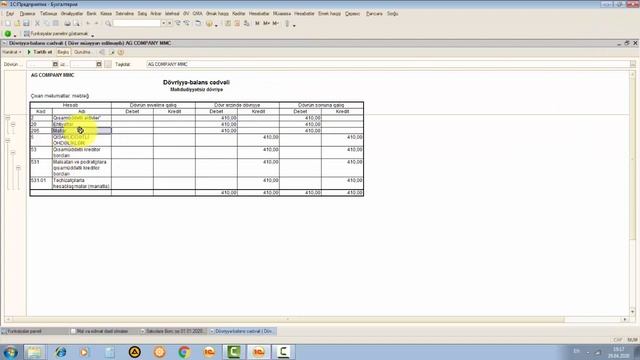Click the Ehtiyatlar row name cell
This screenshot has width=640, height=360.
(82, 124)
